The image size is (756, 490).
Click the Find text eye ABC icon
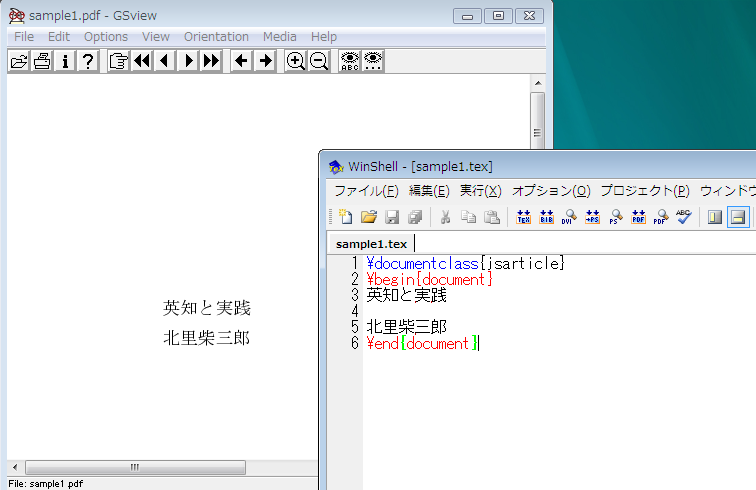tap(350, 61)
